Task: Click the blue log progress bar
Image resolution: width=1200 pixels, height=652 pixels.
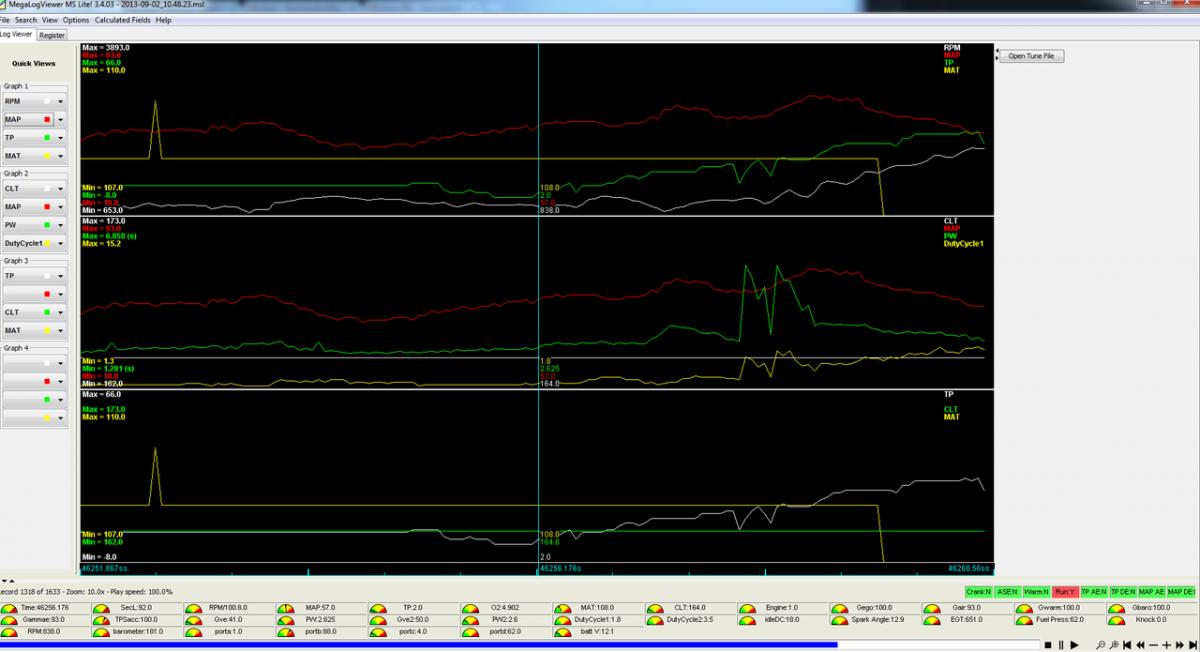Action: coord(418,645)
